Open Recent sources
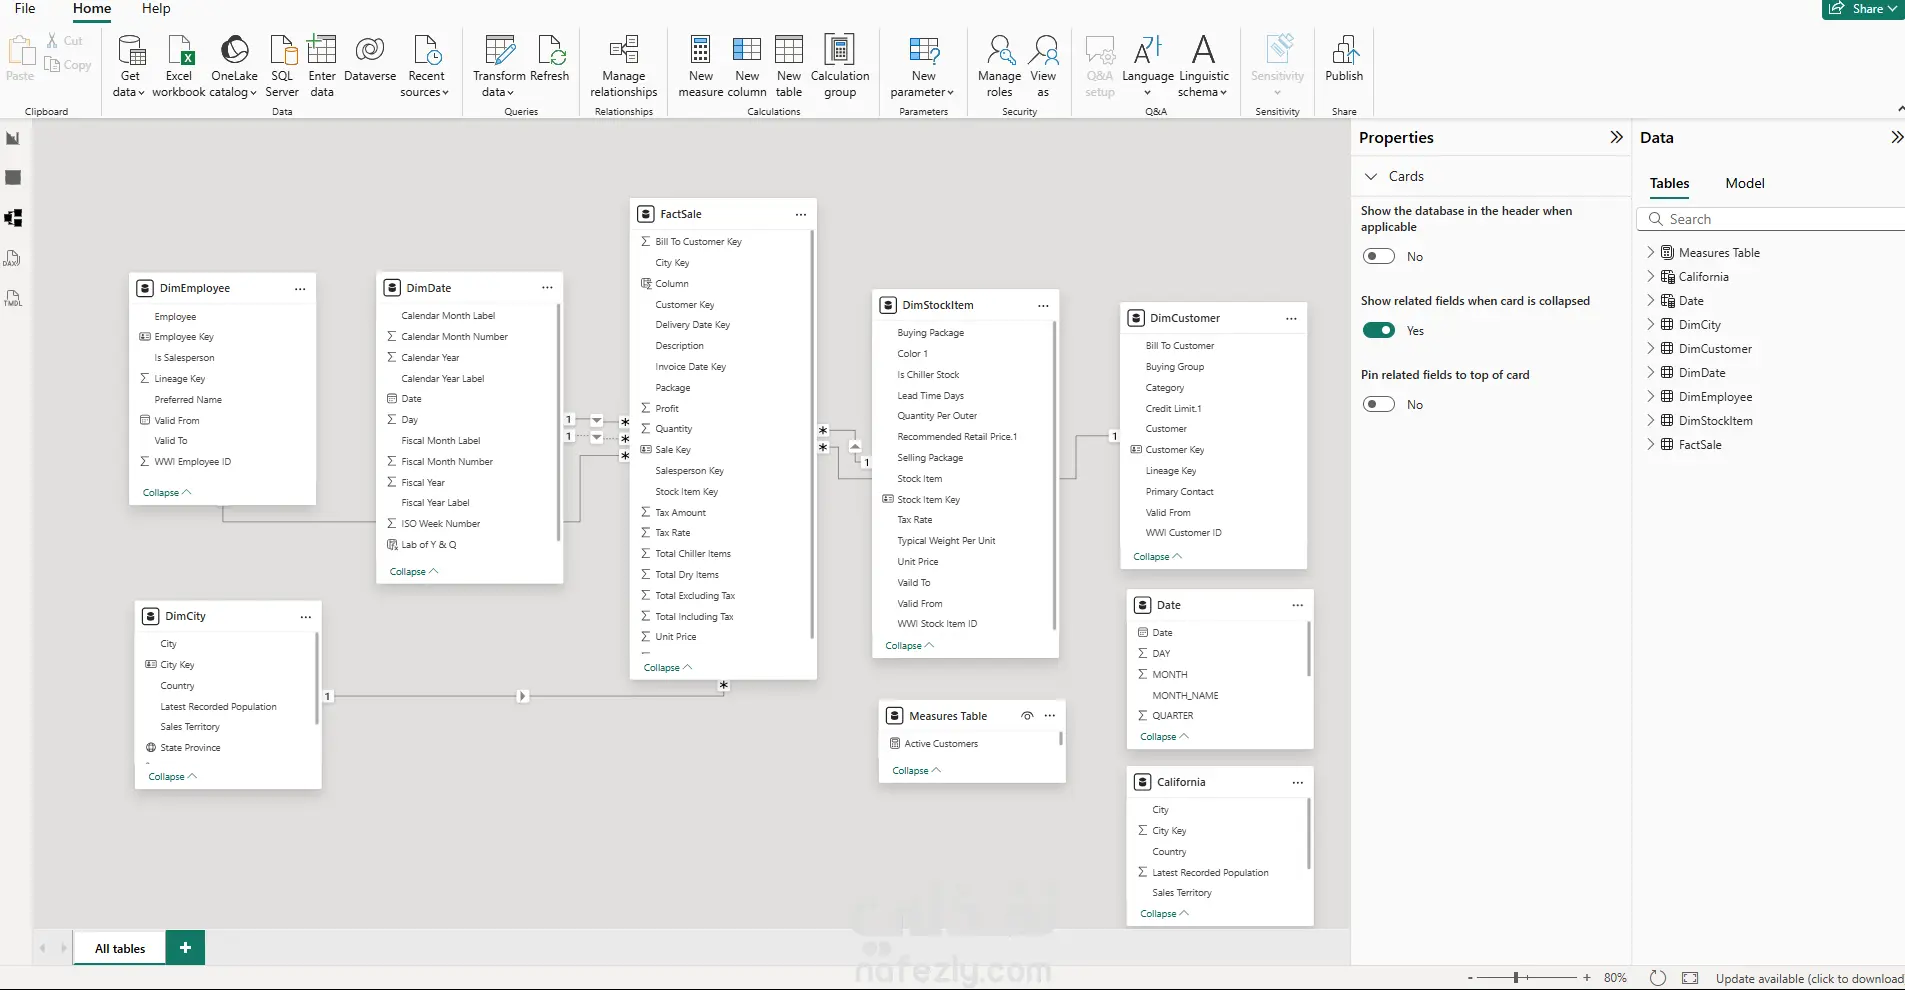 pyautogui.click(x=426, y=66)
